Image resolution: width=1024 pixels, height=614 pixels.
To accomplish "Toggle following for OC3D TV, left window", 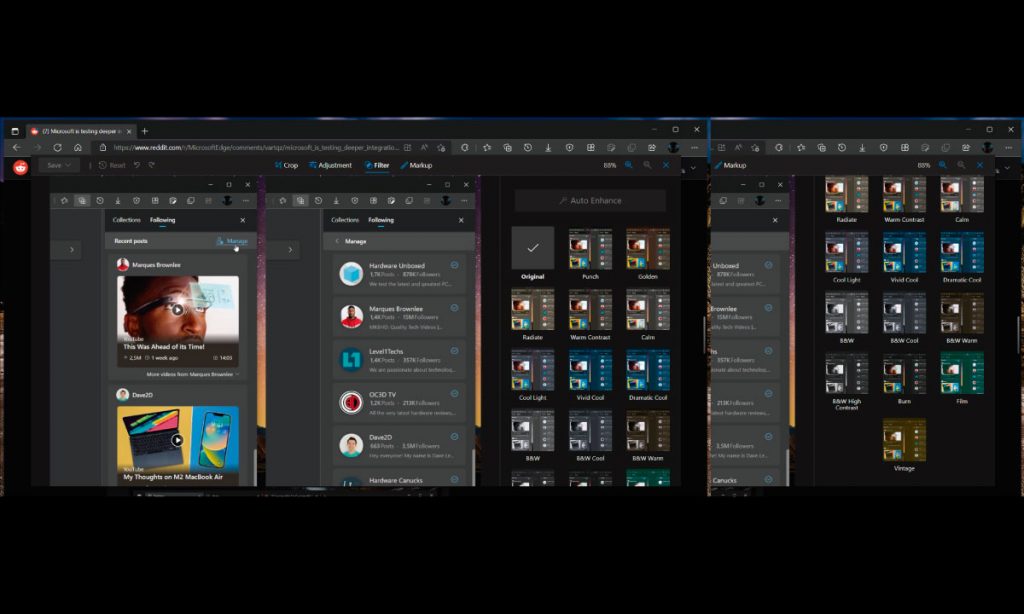I will coord(455,393).
